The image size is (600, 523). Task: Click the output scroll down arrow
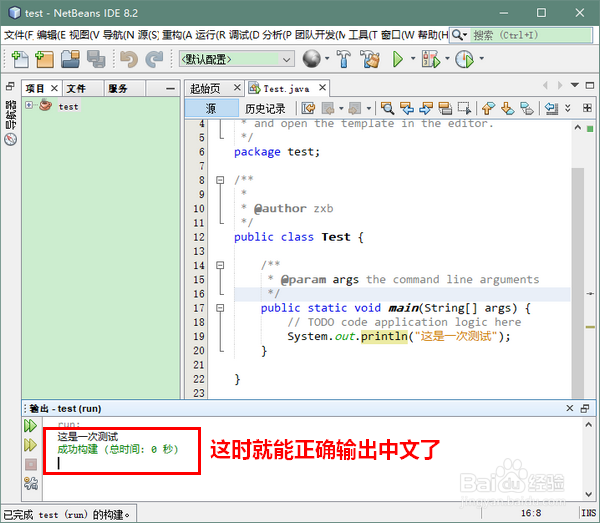(589, 494)
